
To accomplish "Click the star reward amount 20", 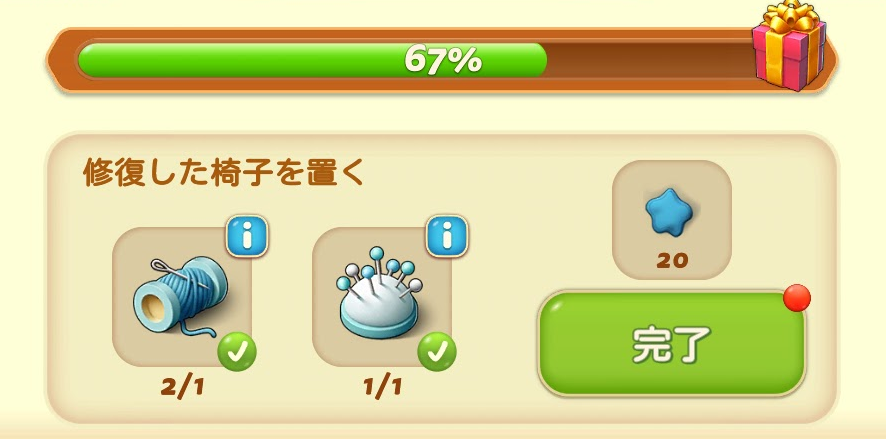I will click(672, 260).
